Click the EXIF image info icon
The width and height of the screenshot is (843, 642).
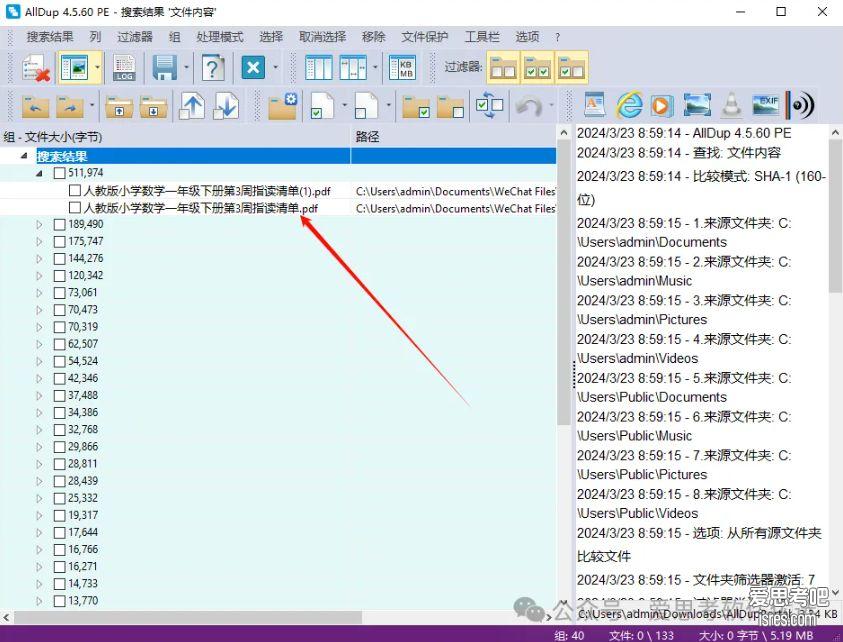[765, 105]
